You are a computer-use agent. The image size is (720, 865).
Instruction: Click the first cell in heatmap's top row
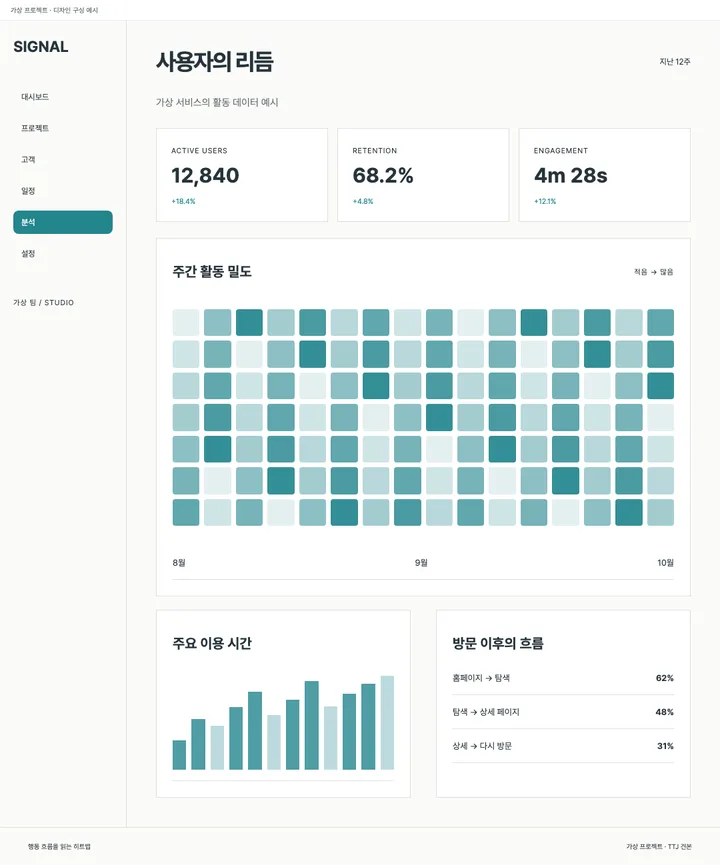tap(186, 323)
